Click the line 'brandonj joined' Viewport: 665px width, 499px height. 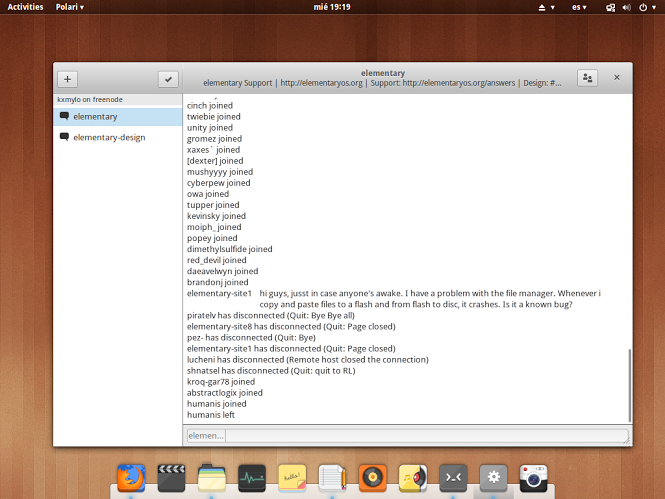click(x=218, y=282)
